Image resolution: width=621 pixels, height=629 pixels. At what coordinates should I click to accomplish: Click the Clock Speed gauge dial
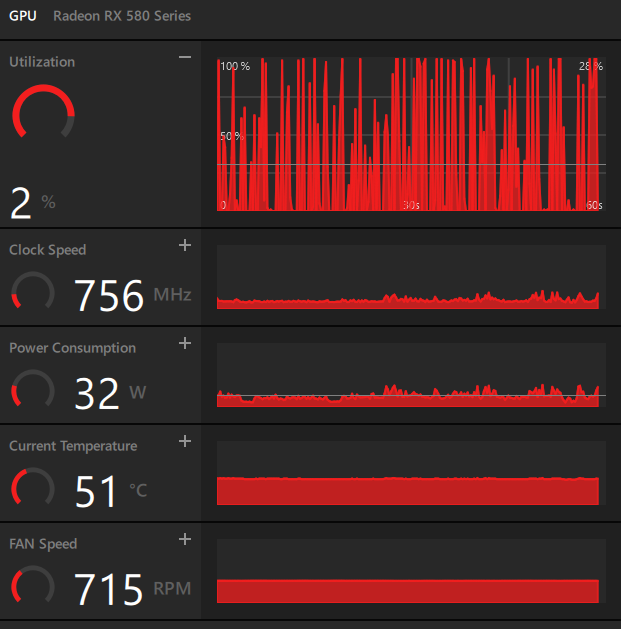[33, 290]
